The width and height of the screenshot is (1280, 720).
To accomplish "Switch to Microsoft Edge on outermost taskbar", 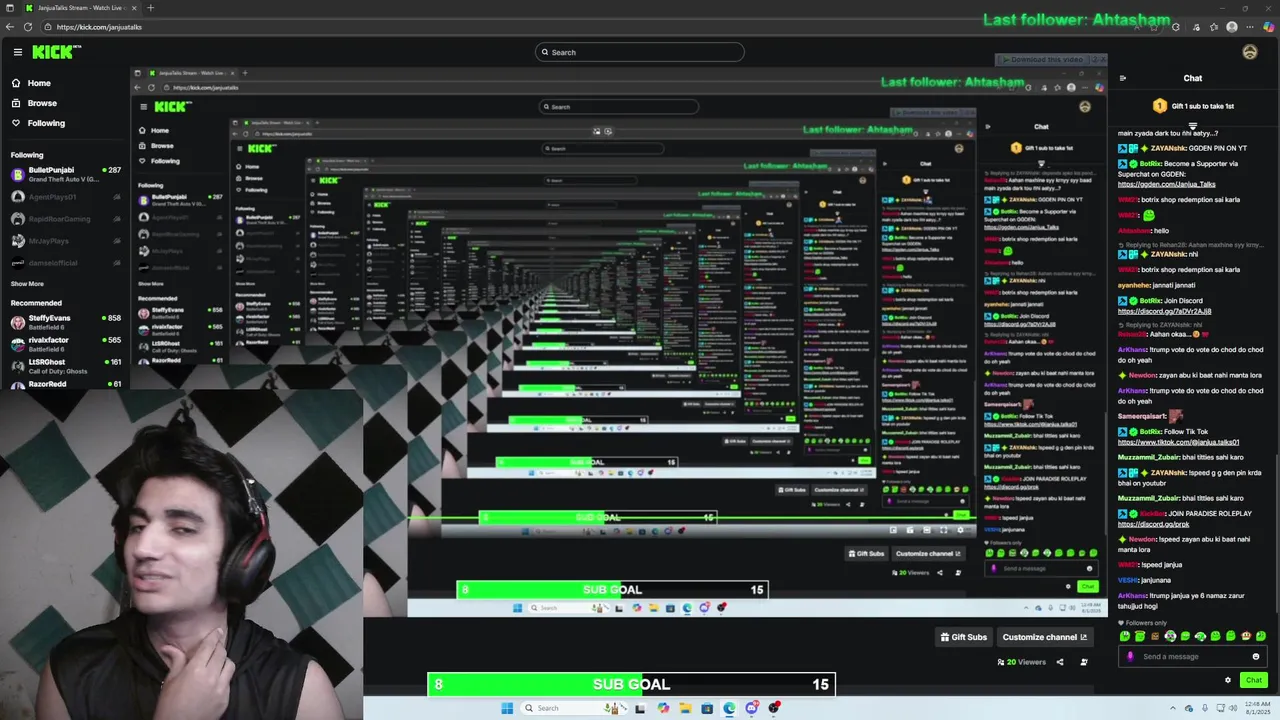I will [729, 708].
